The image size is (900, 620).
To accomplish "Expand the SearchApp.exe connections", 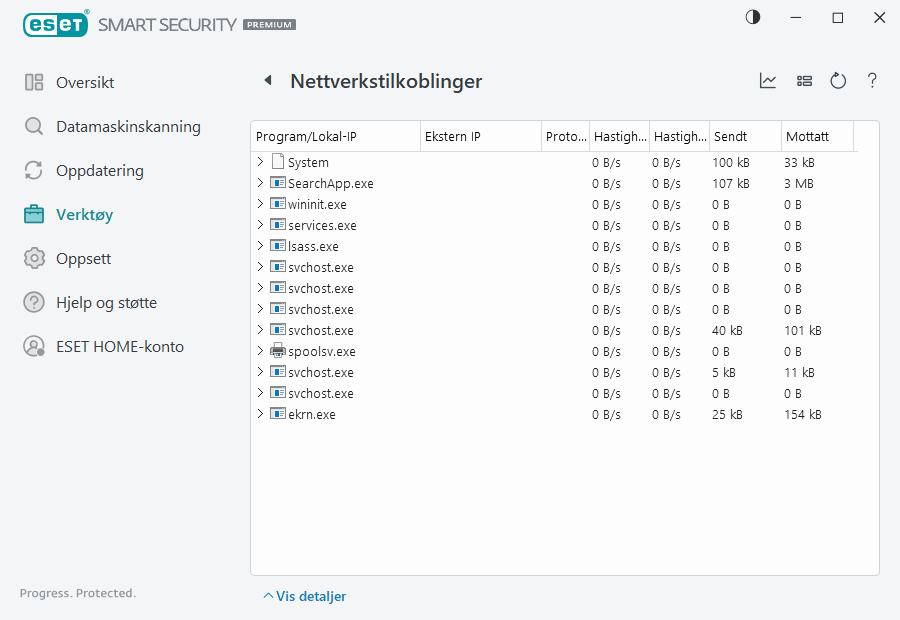I will tap(260, 183).
